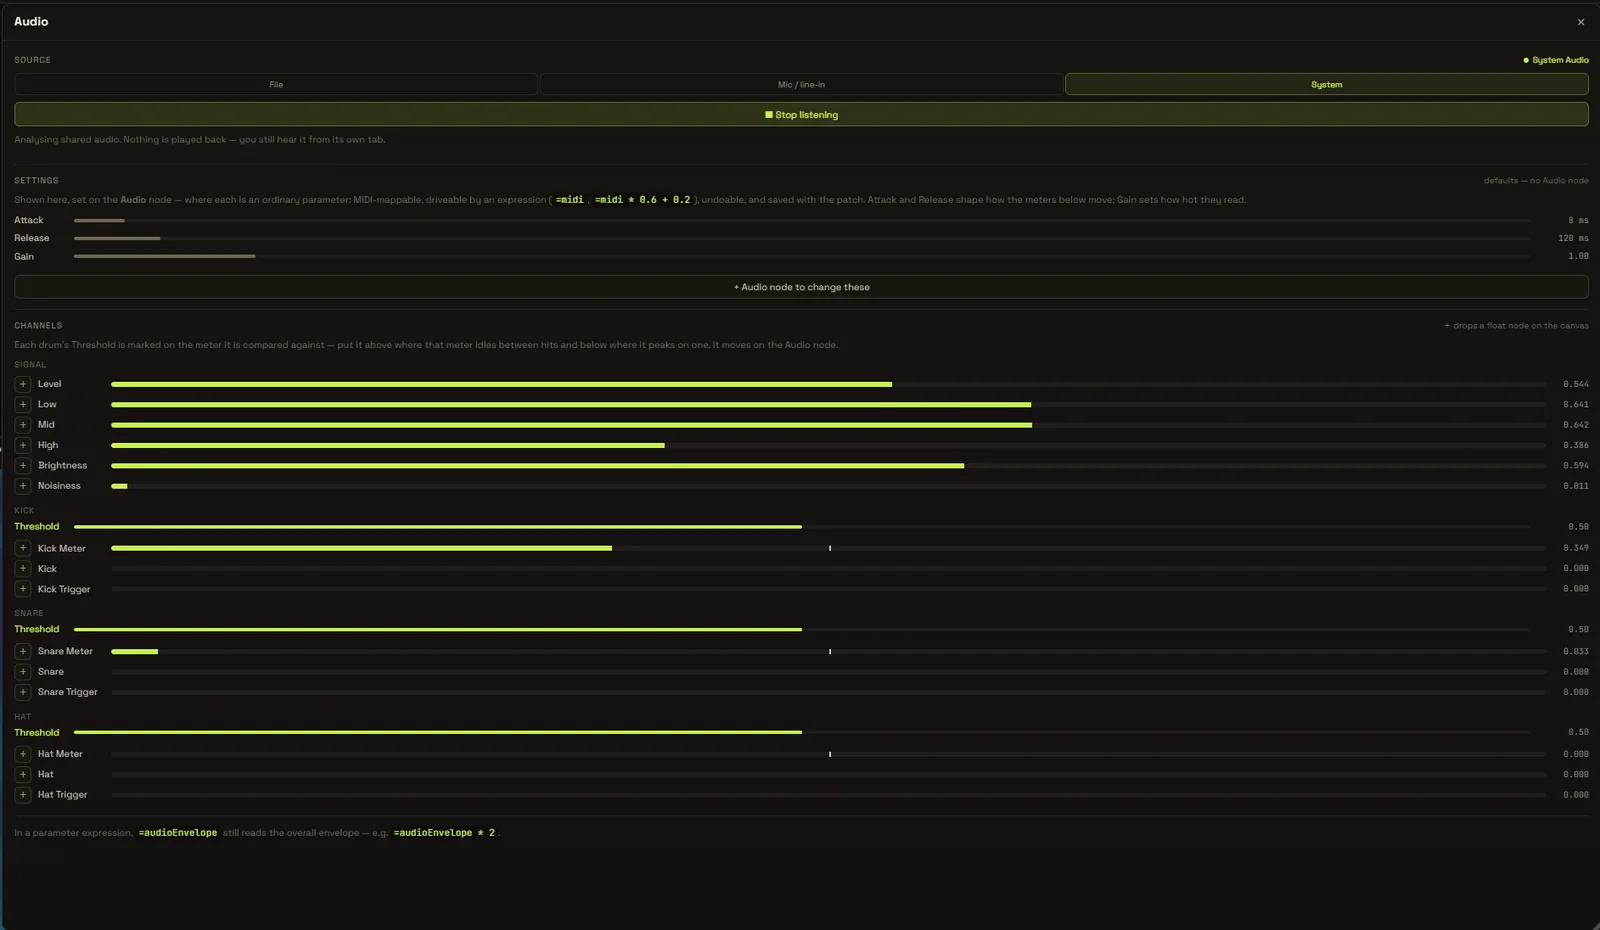Adjust the Release slider
This screenshot has height=930, width=1600.
[x=801, y=238]
